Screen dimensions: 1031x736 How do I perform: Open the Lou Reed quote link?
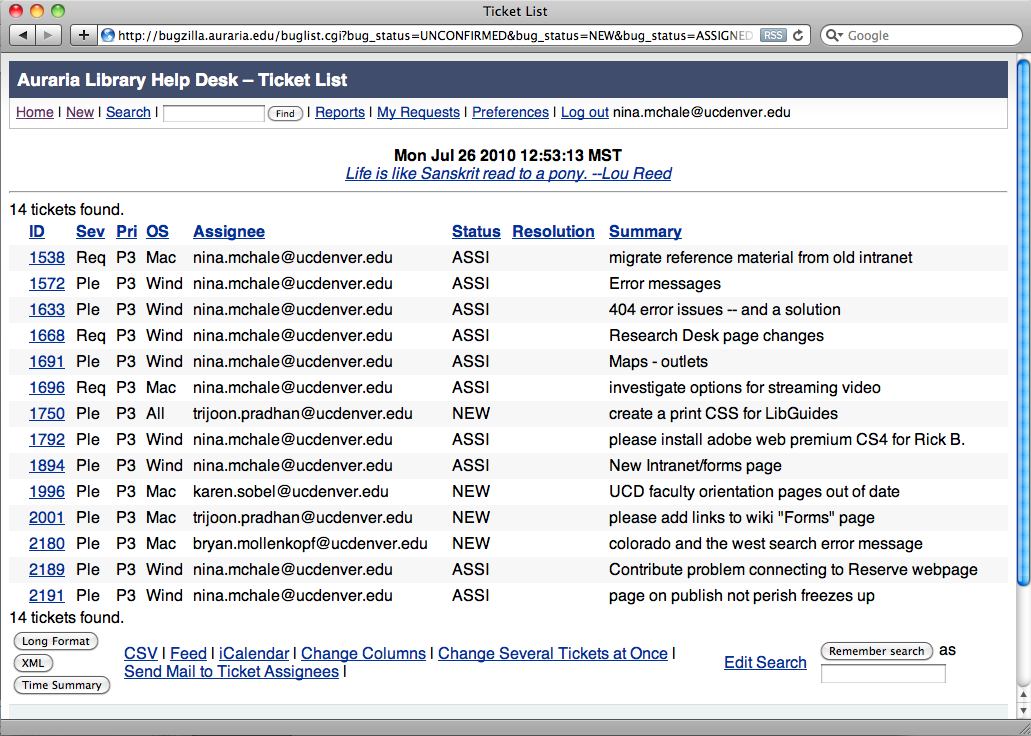point(508,174)
